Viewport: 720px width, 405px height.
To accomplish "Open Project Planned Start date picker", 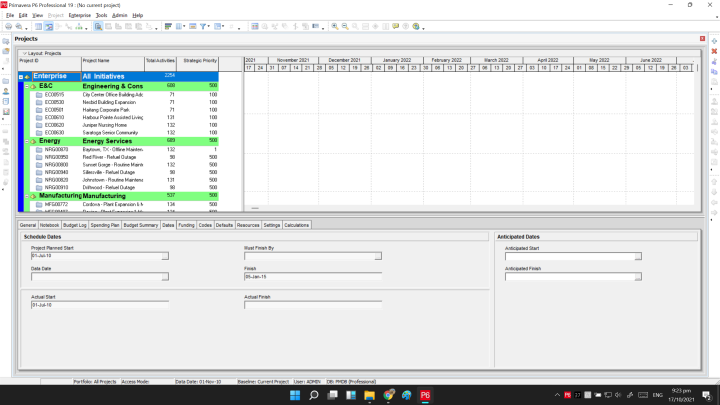I will (165, 256).
